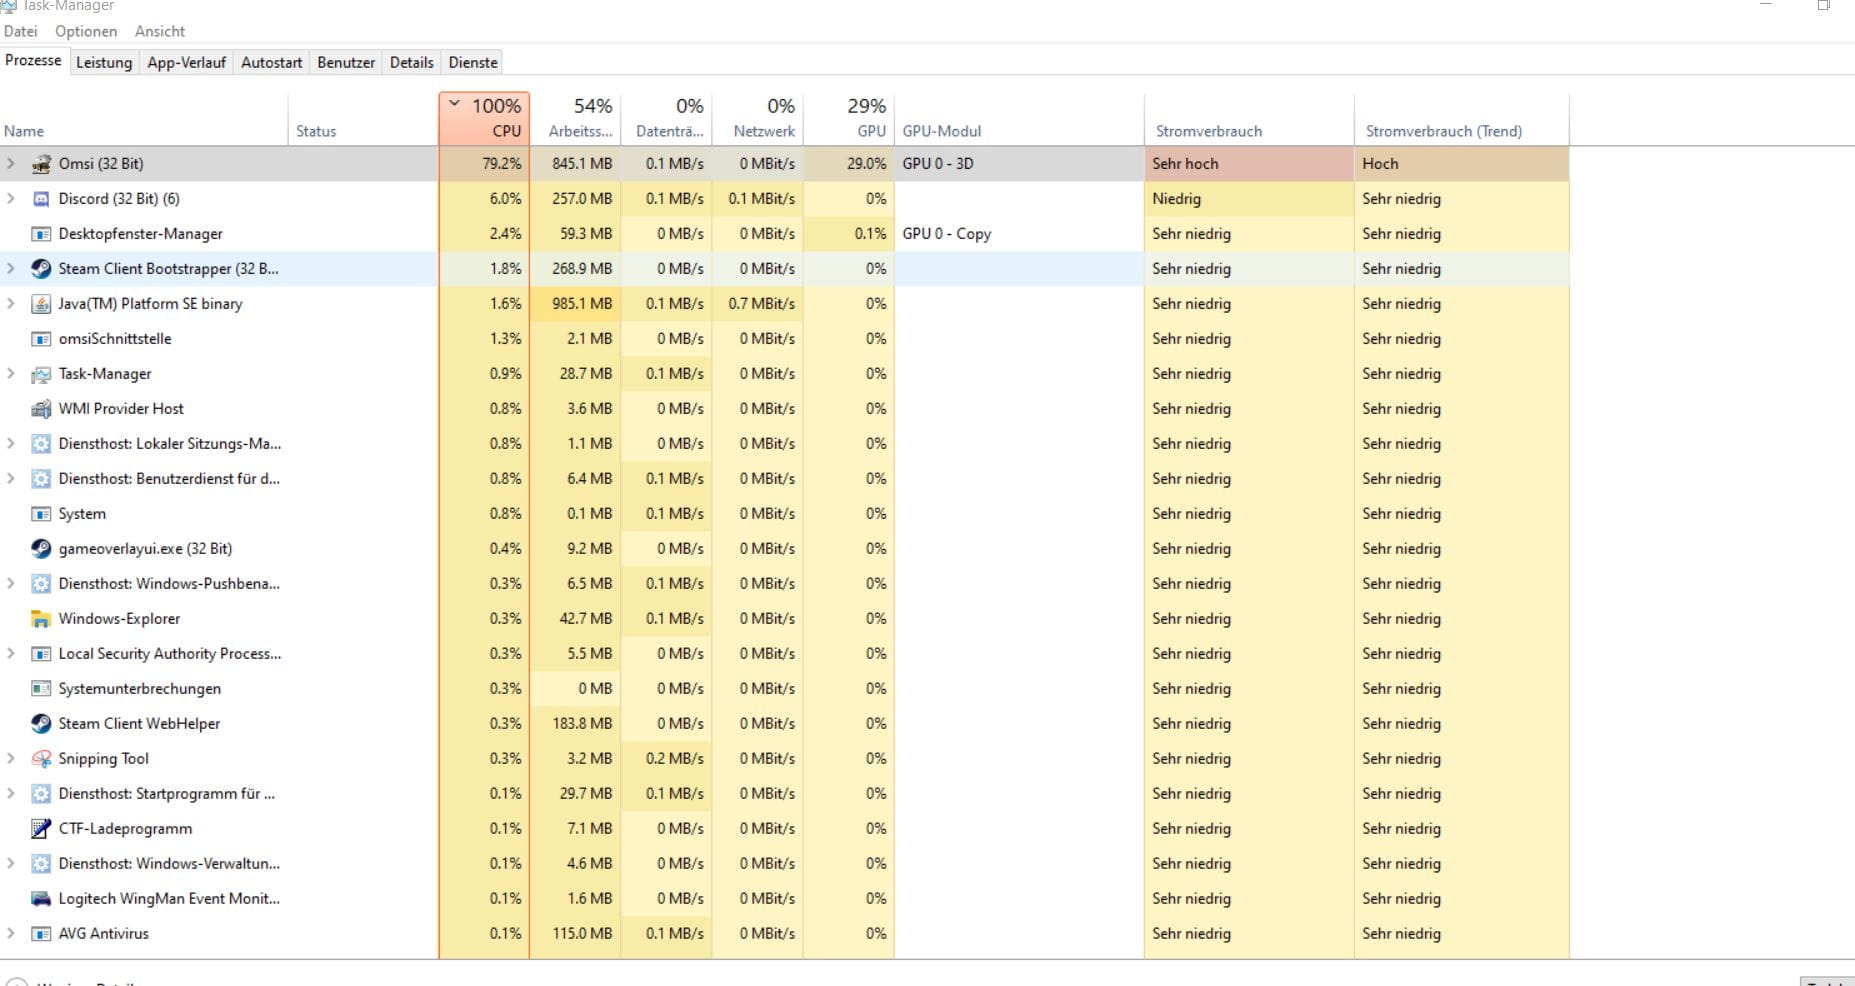
Task: Expand the Discord (32 Bit) process tree
Action: click(x=11, y=199)
